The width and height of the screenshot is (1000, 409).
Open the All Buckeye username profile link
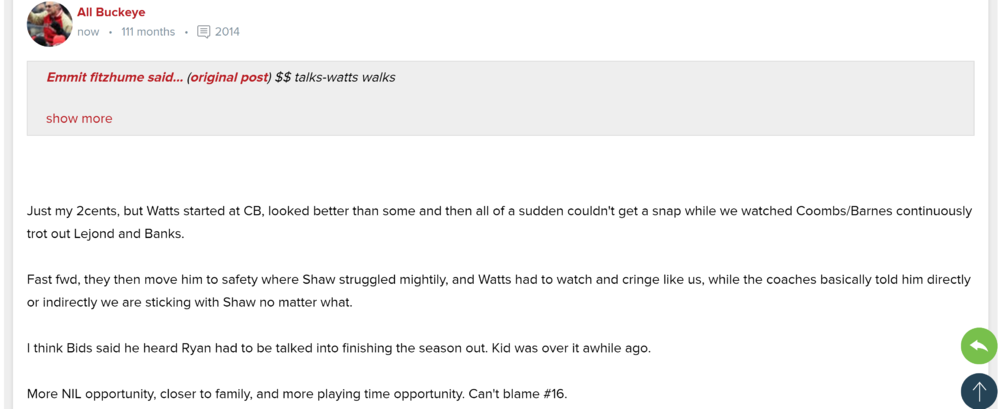[111, 12]
